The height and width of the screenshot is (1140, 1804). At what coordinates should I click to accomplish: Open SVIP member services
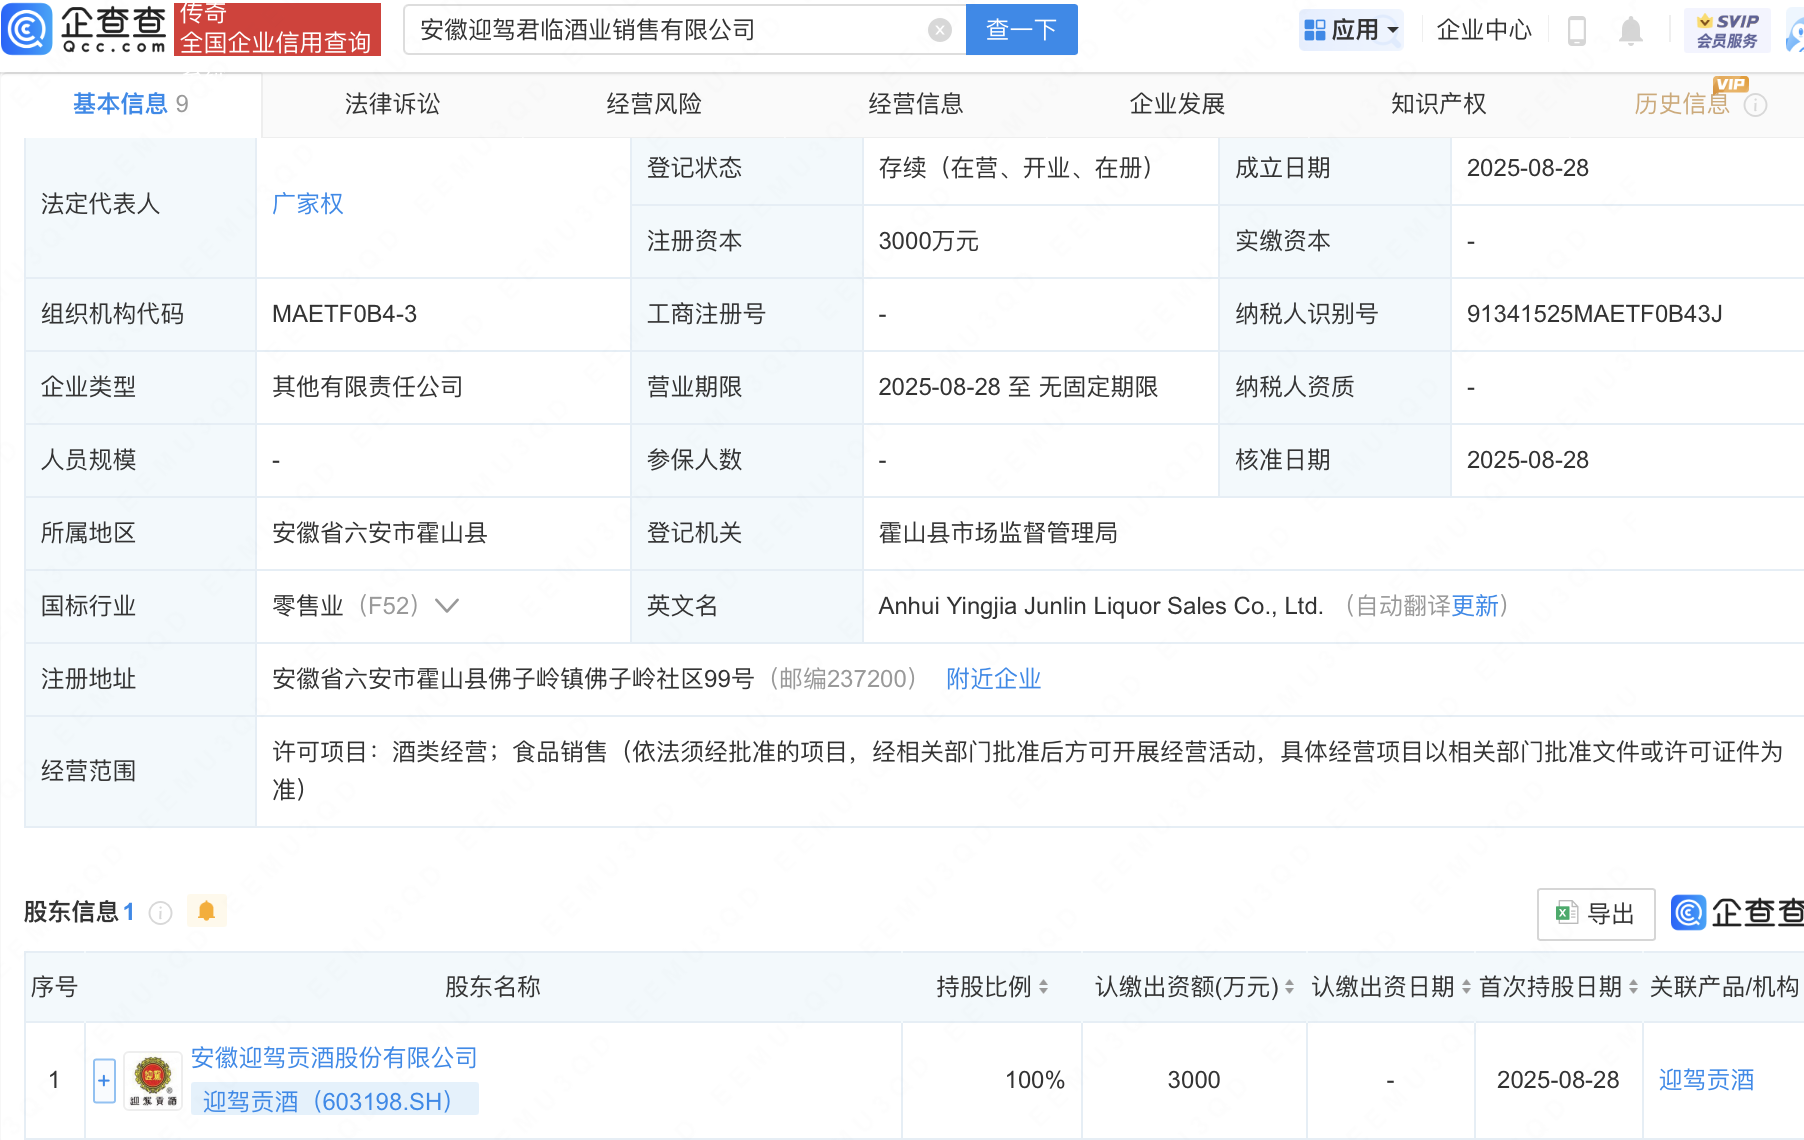click(x=1727, y=30)
